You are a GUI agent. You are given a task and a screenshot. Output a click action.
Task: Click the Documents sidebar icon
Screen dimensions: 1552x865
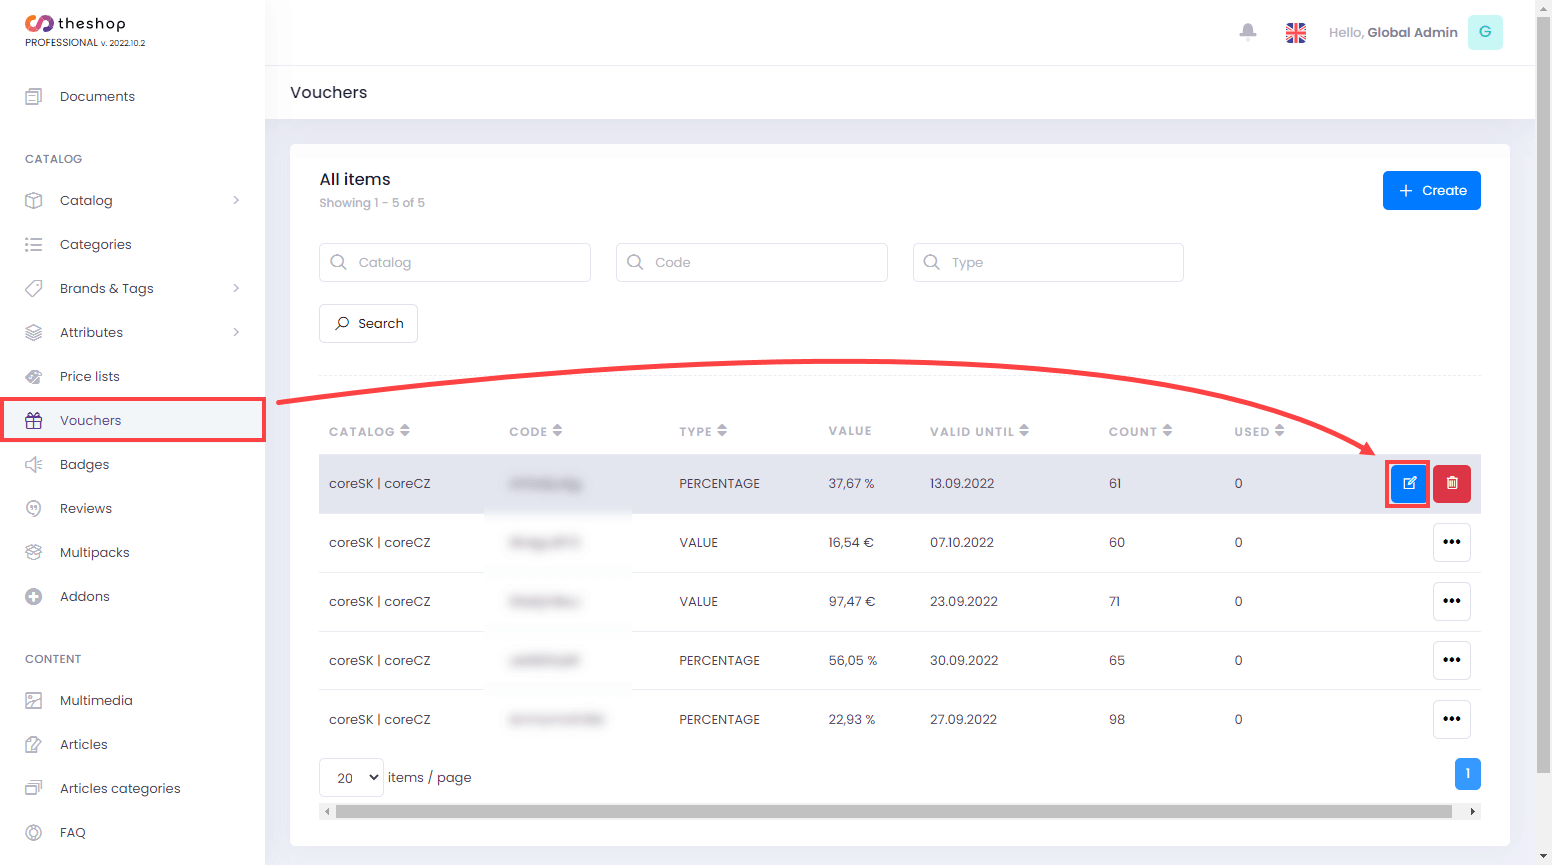[x=34, y=96]
